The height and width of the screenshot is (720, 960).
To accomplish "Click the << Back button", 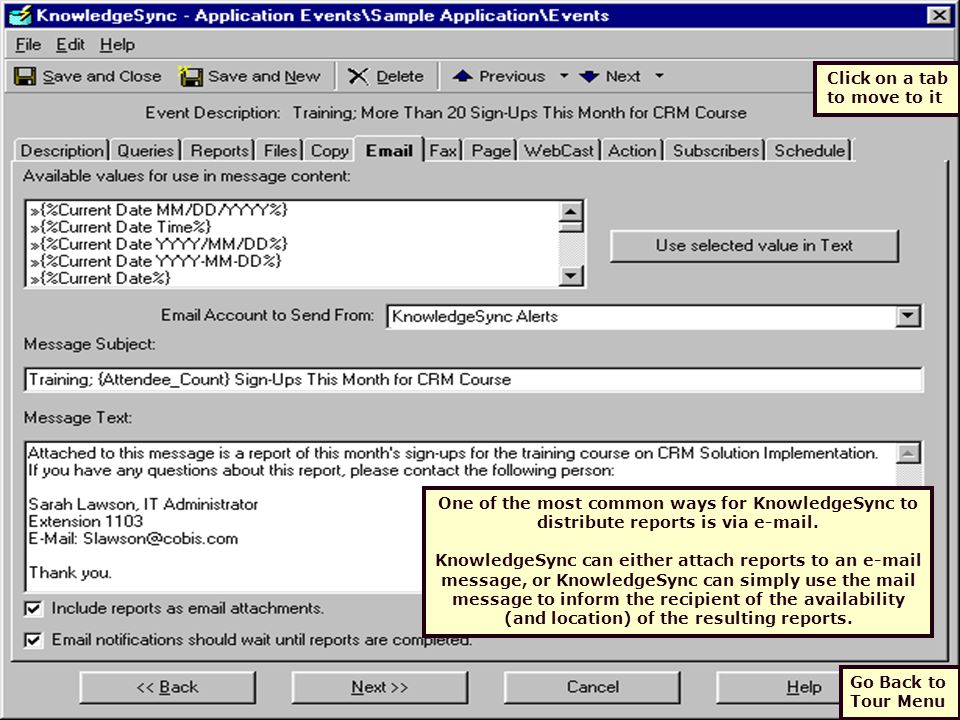I will click(168, 688).
